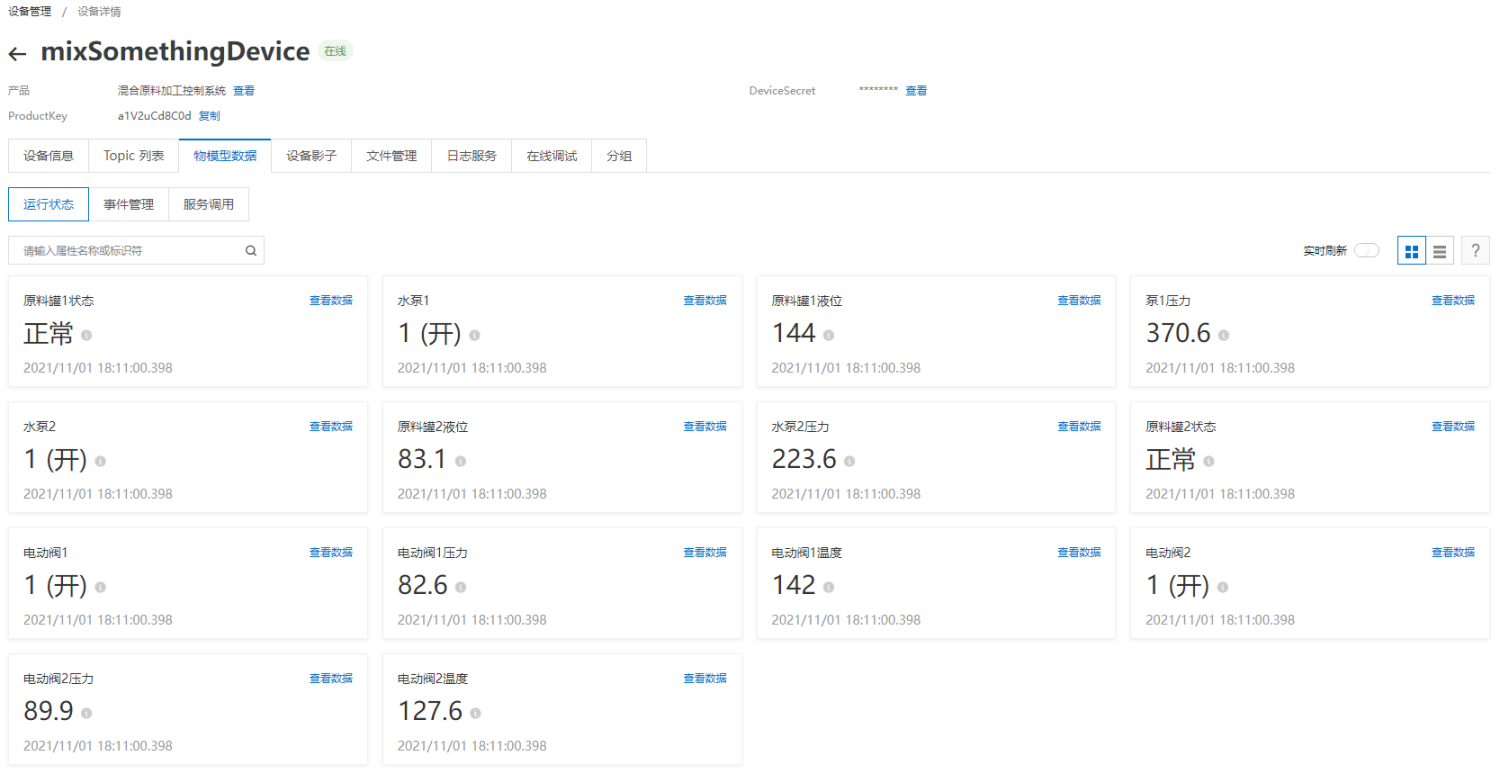Click the 在线 status badge

(x=335, y=51)
